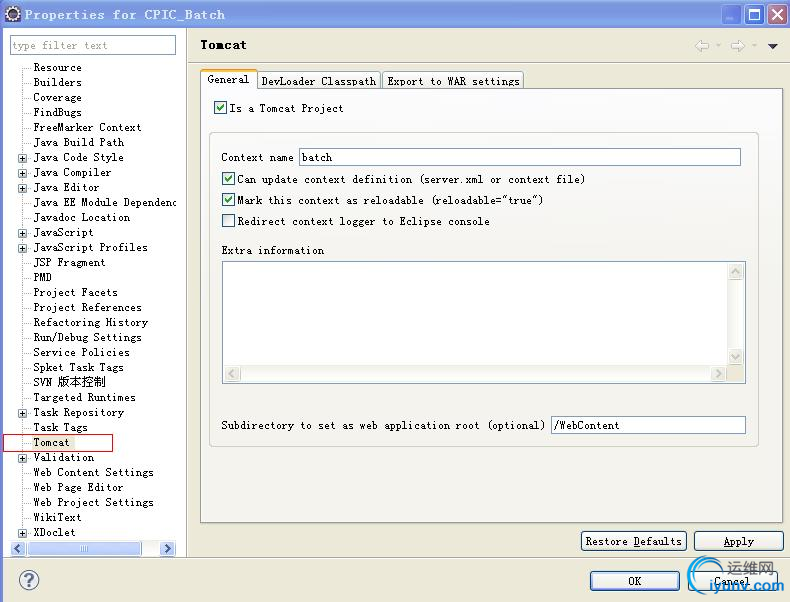Select JSP Fragment item
The image size is (790, 602).
tap(70, 262)
